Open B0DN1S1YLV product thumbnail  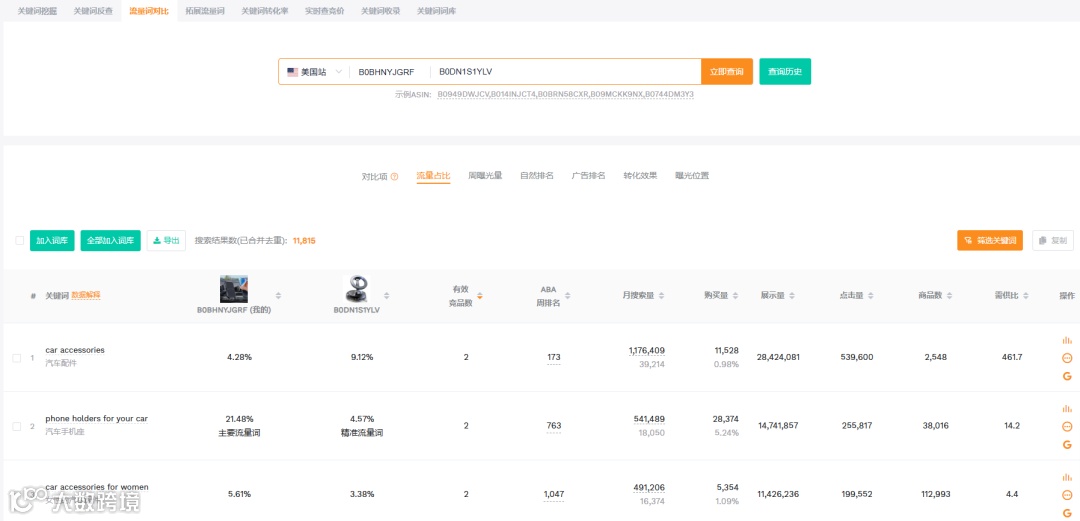pyautogui.click(x=356, y=289)
